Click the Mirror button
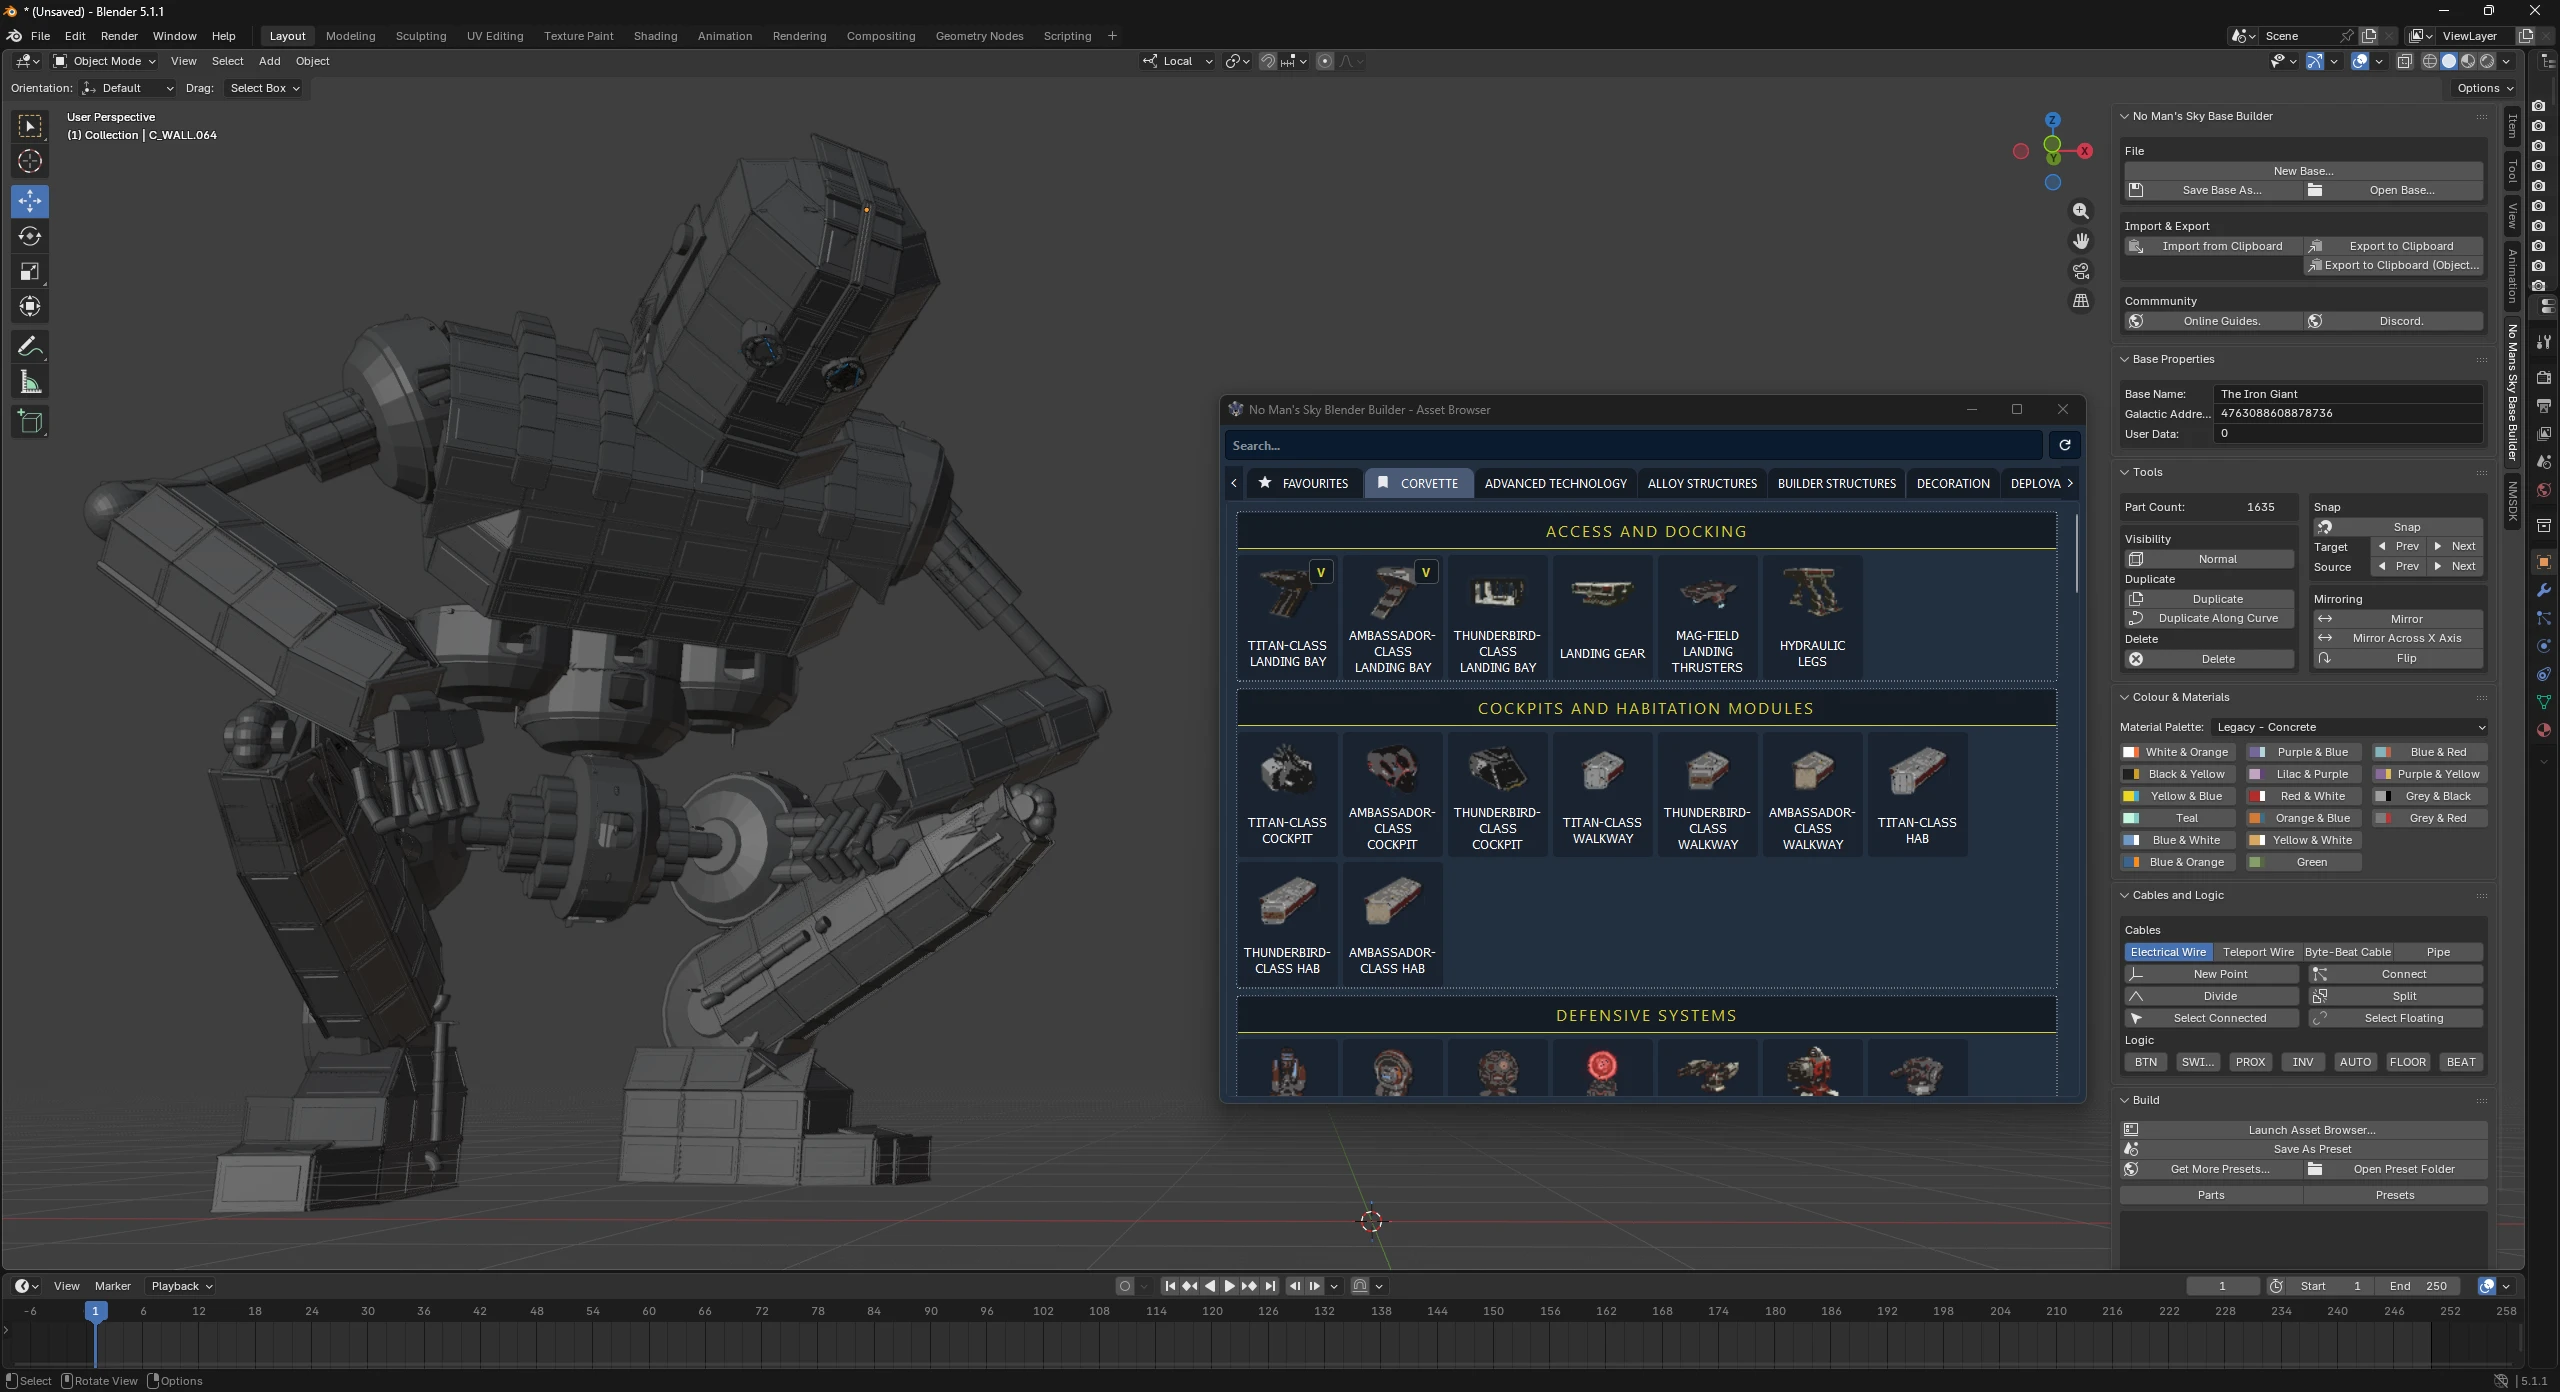This screenshot has width=2560, height=1392. [x=2397, y=619]
